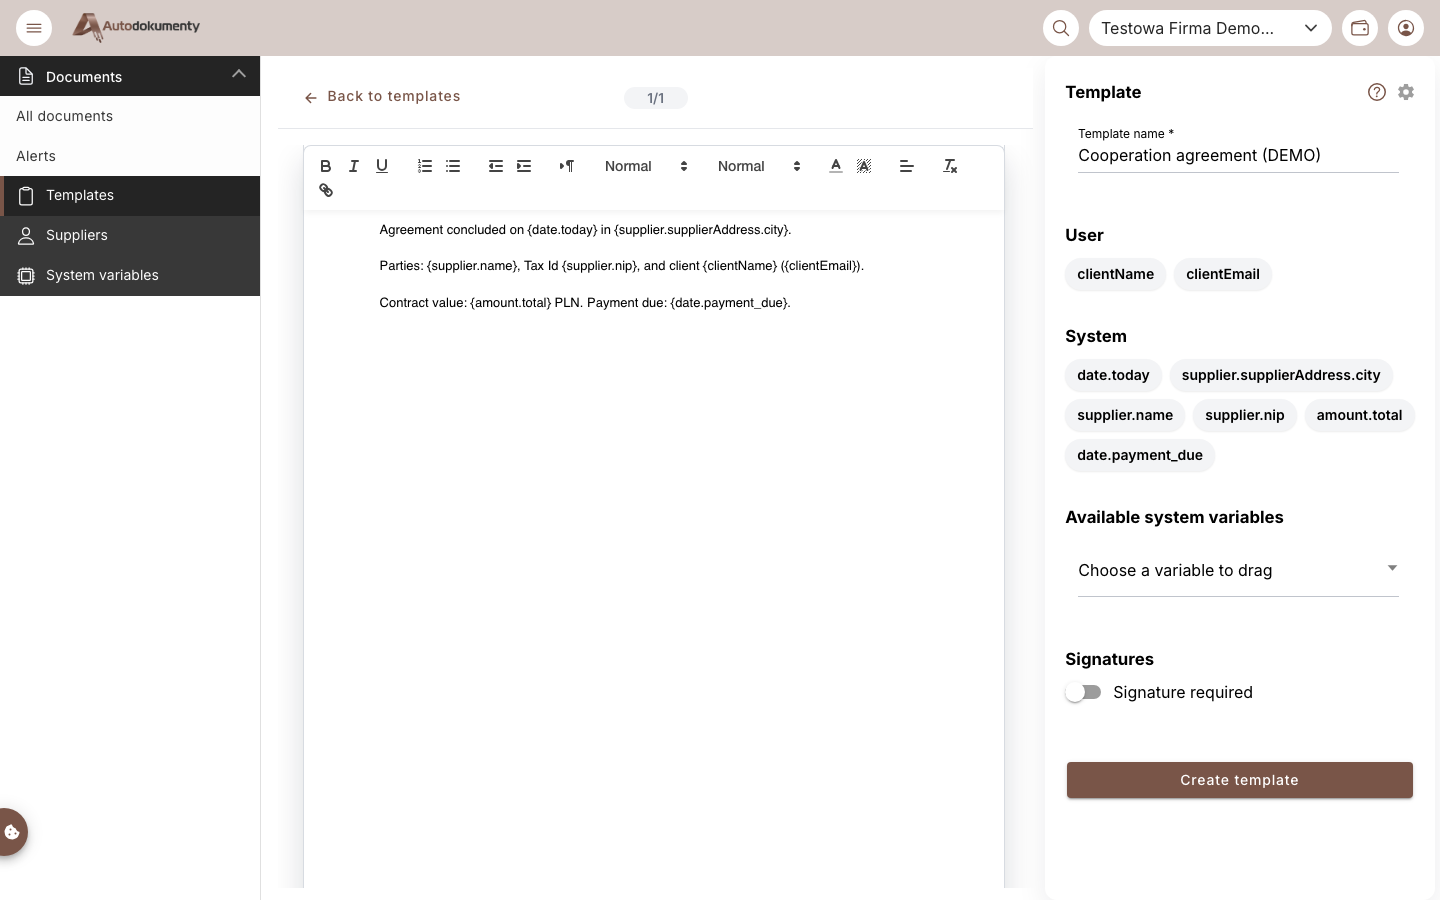Screen dimensions: 1440x900
Task: Decrease the paragraph indent
Action: tap(496, 166)
